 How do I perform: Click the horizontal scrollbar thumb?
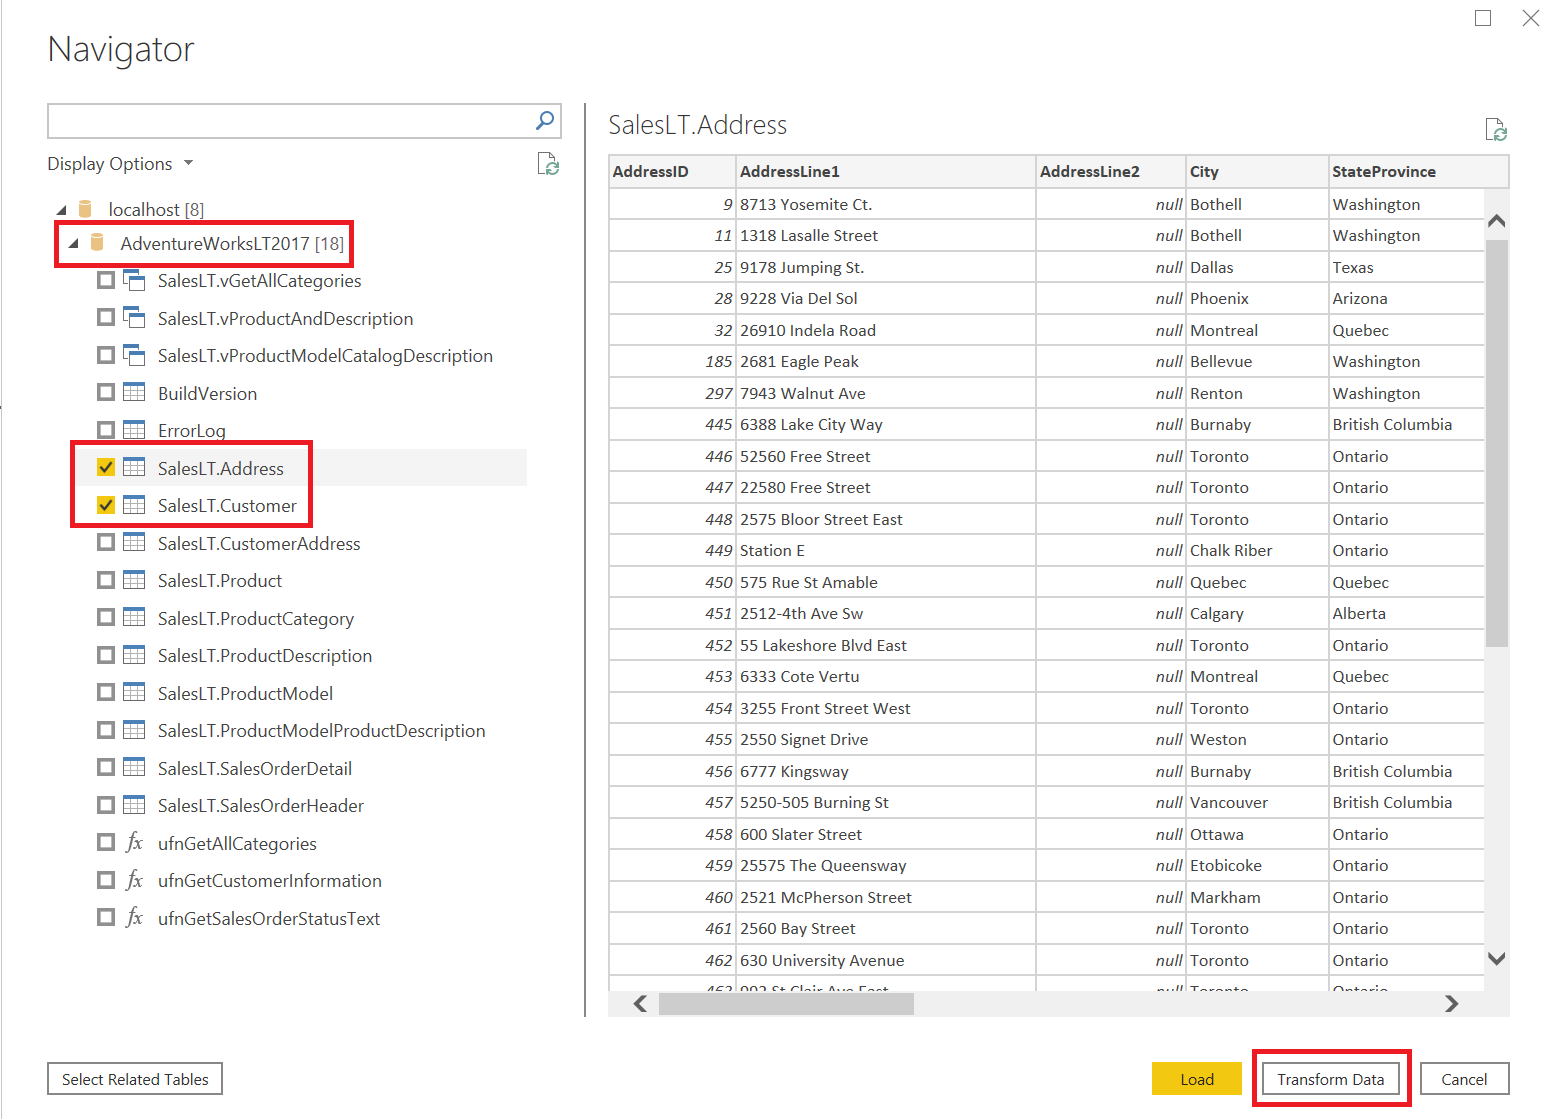[x=786, y=1003]
